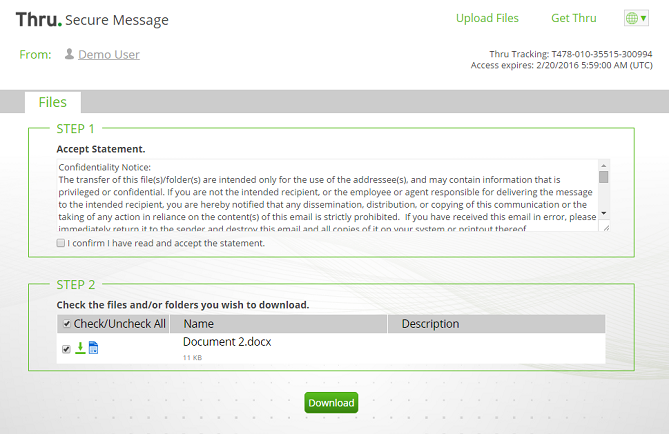The image size is (669, 434).
Task: Click the statement scrollbar down arrow
Action: coord(604,213)
